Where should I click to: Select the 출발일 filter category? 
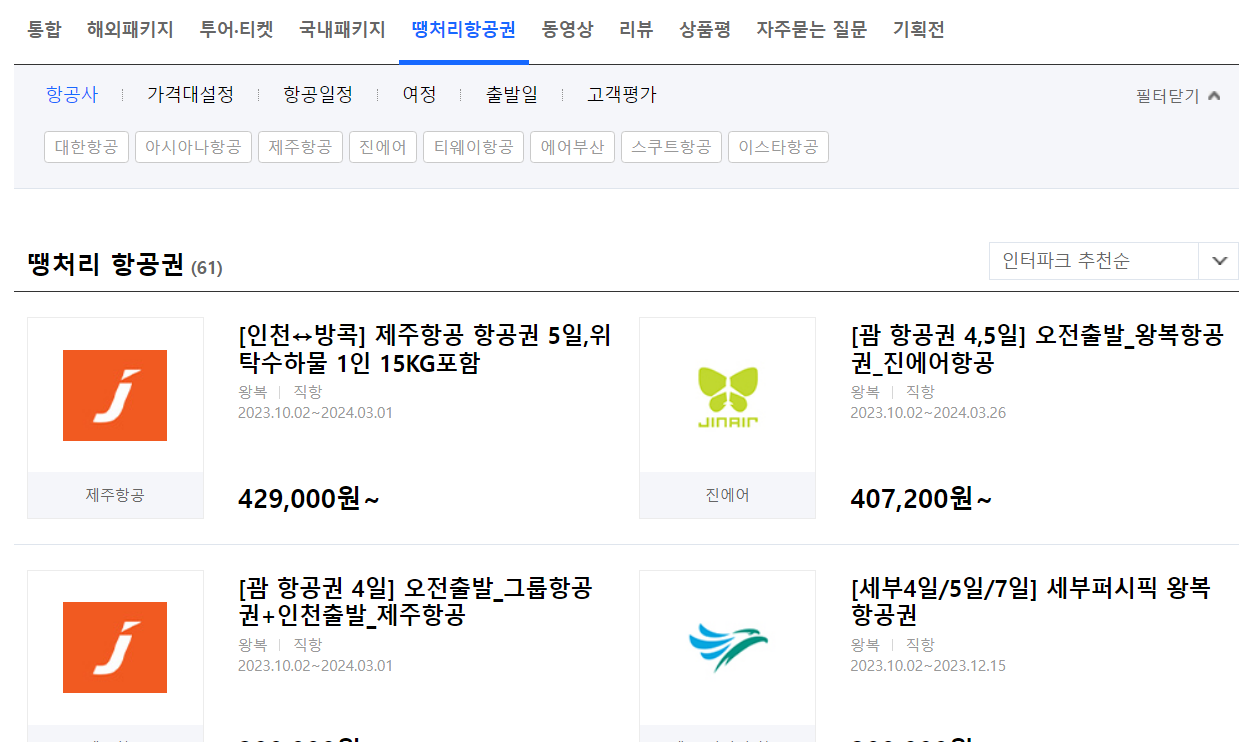click(510, 94)
